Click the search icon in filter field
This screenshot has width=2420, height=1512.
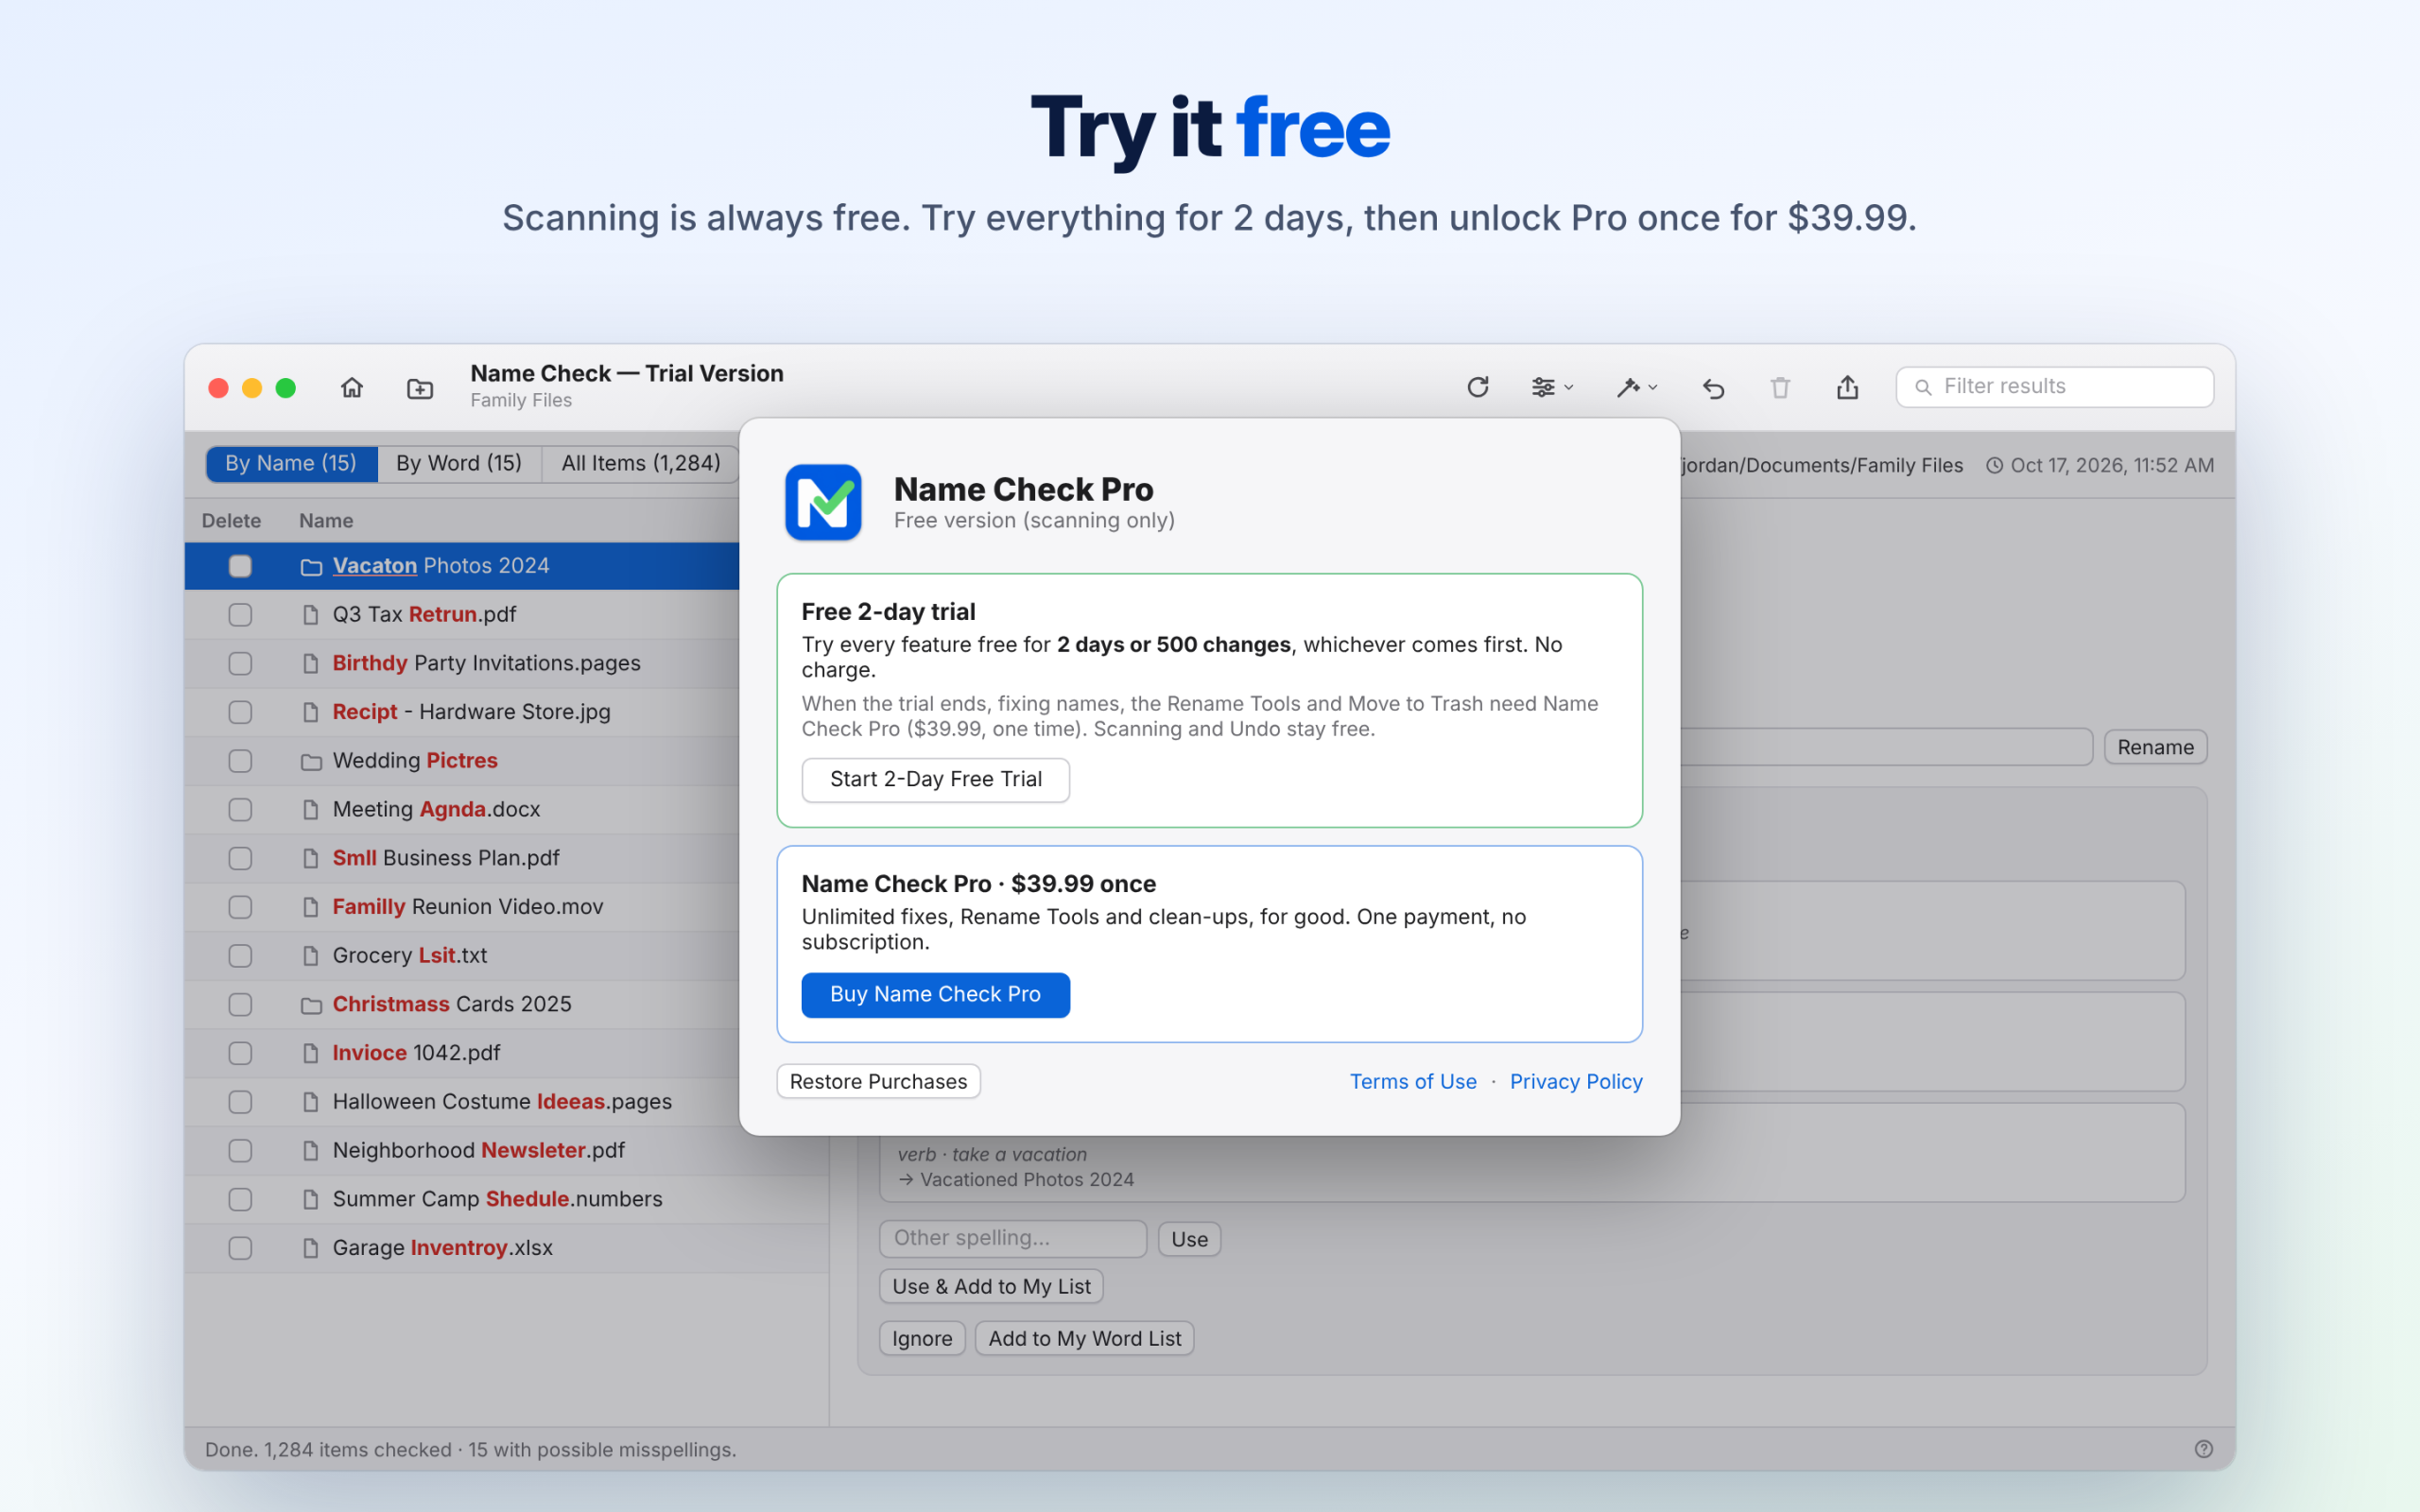[x=1922, y=387]
